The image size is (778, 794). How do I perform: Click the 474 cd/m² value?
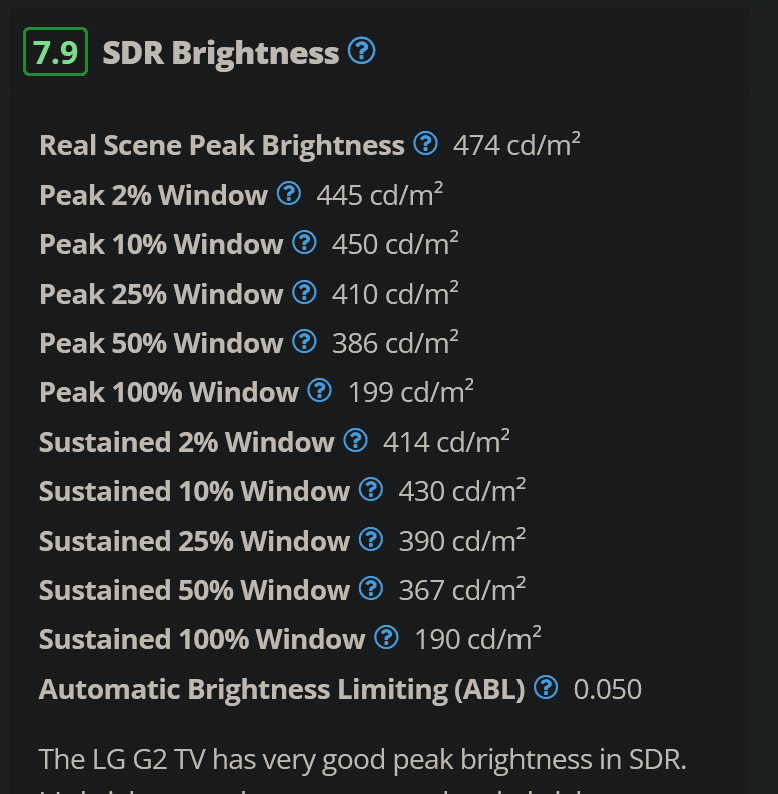[517, 145]
